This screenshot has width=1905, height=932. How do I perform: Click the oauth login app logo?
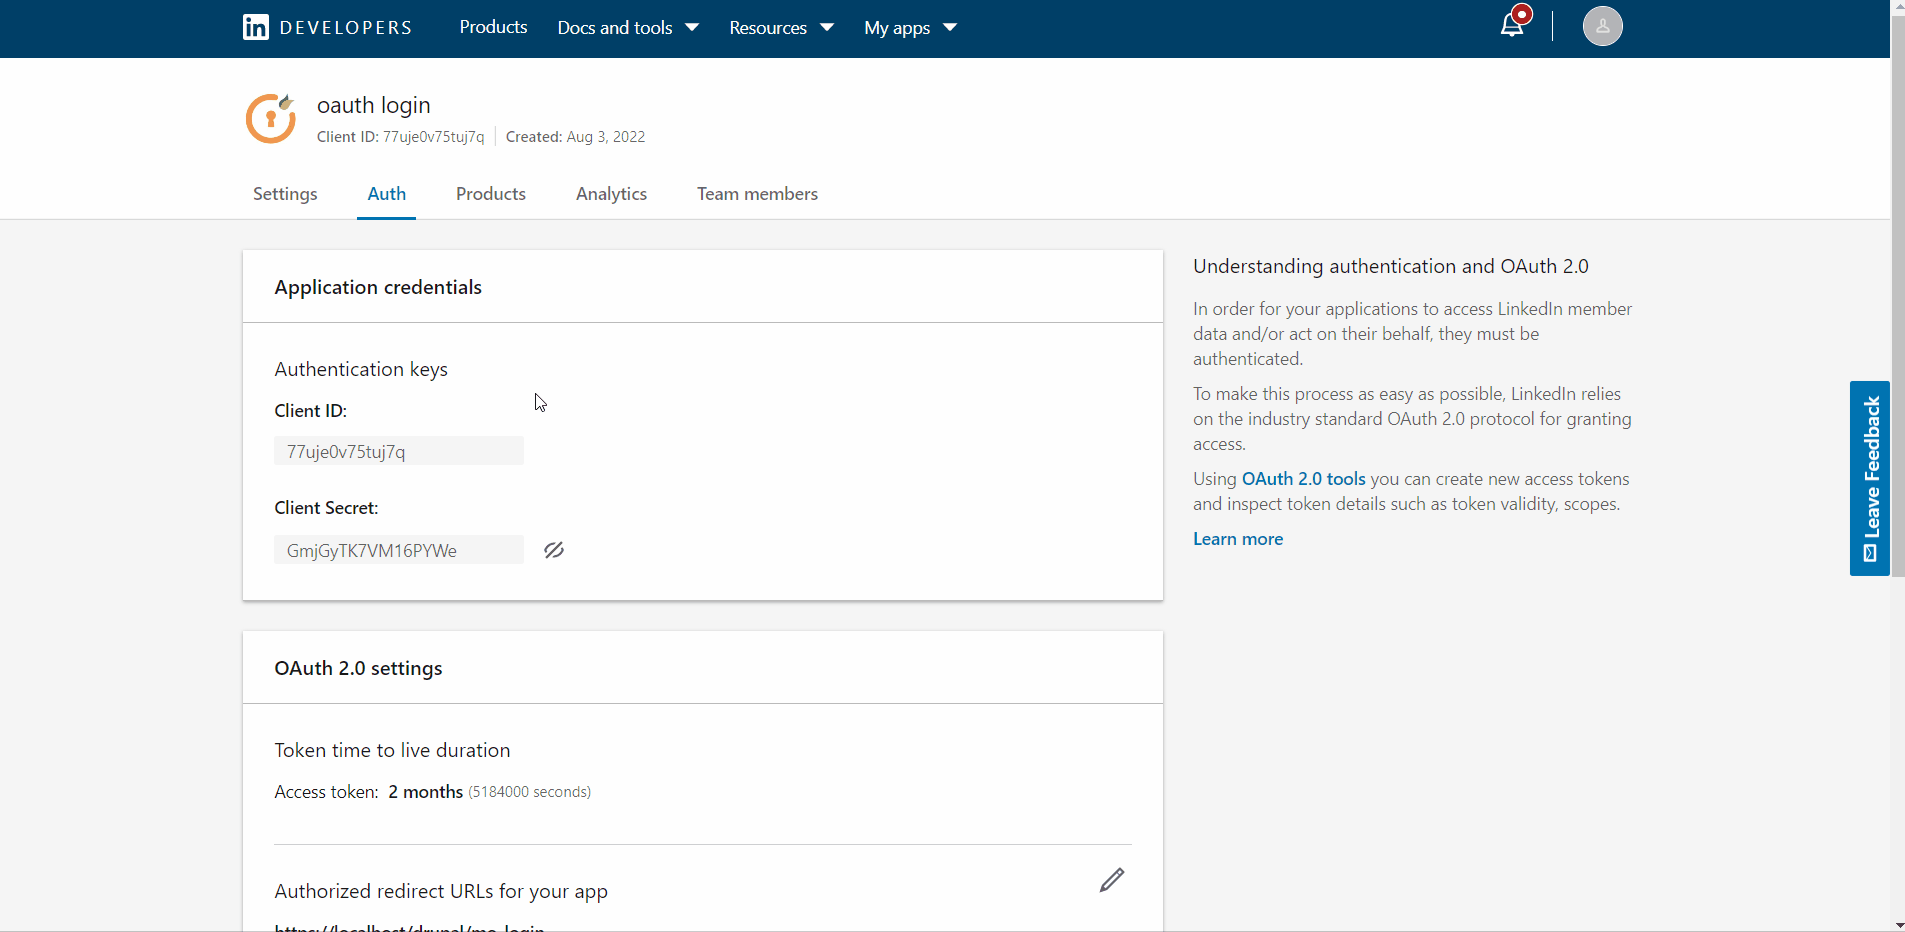click(x=271, y=117)
